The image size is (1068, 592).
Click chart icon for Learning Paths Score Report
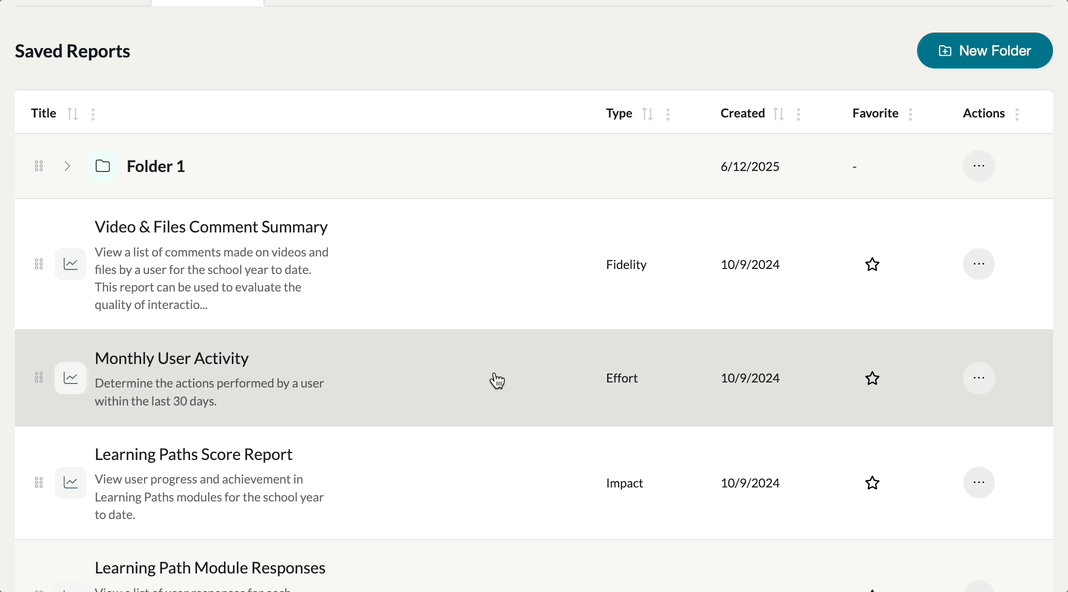[70, 483]
